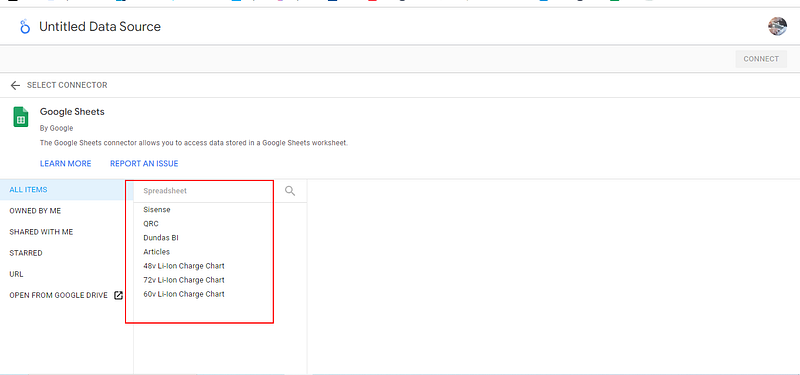Open the REPORT AN ISSUE link

click(144, 164)
